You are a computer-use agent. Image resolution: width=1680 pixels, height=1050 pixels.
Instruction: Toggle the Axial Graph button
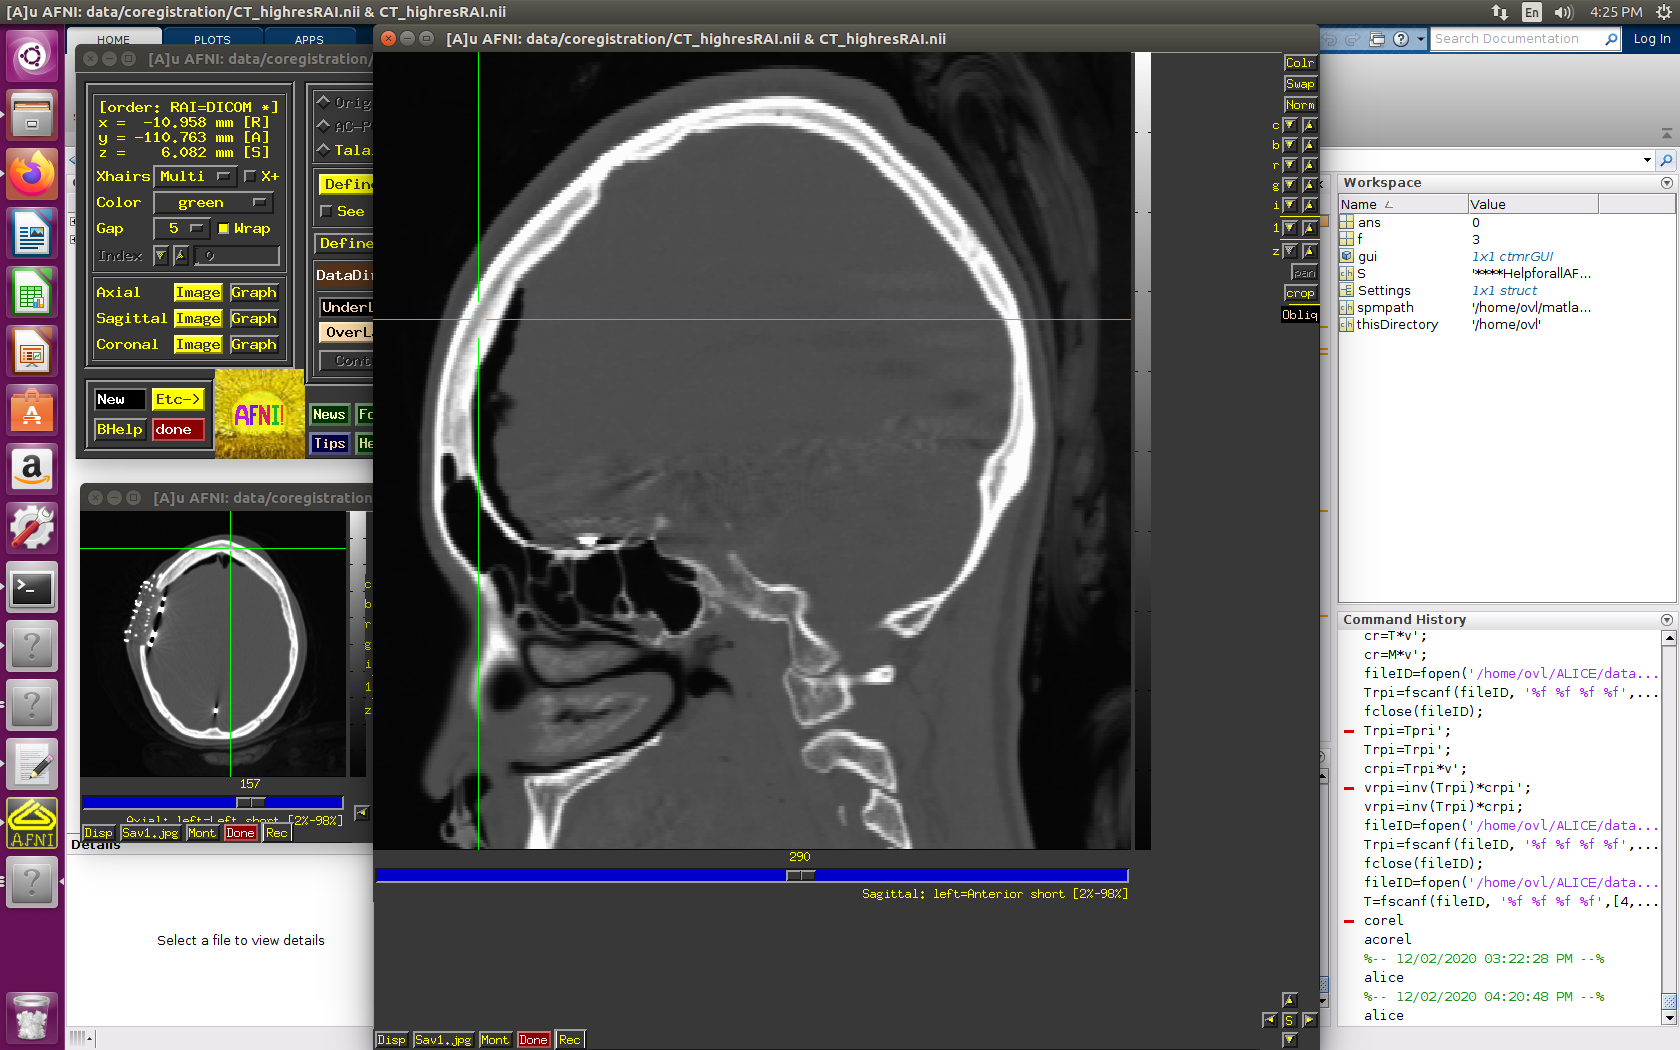254,292
